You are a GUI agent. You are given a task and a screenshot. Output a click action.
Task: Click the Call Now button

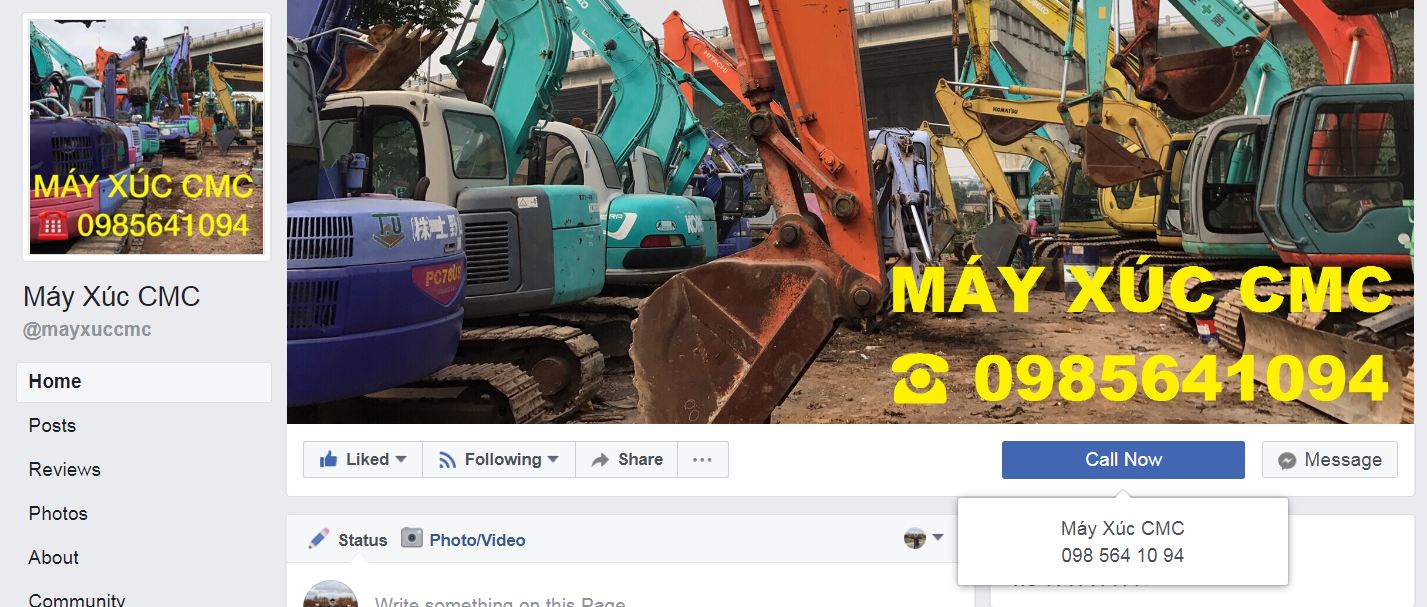click(1123, 460)
